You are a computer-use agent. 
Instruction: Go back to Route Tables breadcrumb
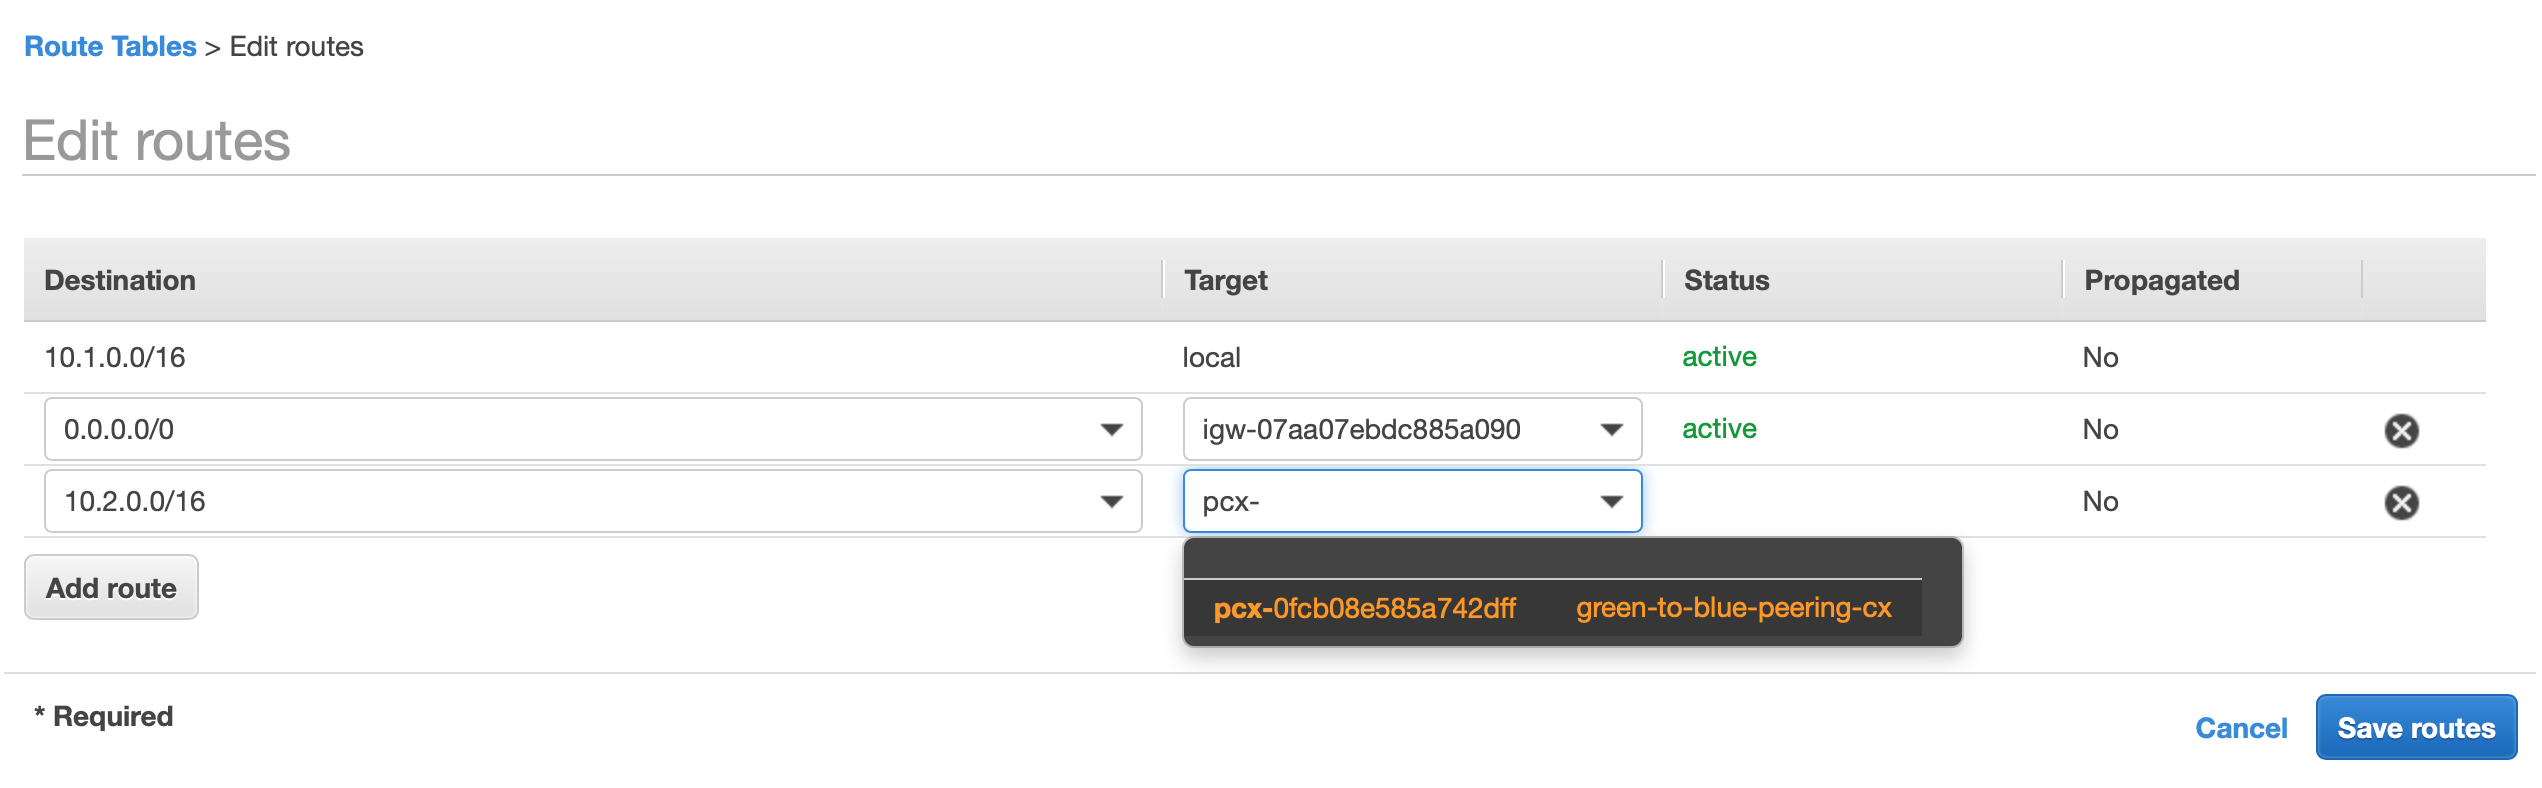pos(110,47)
